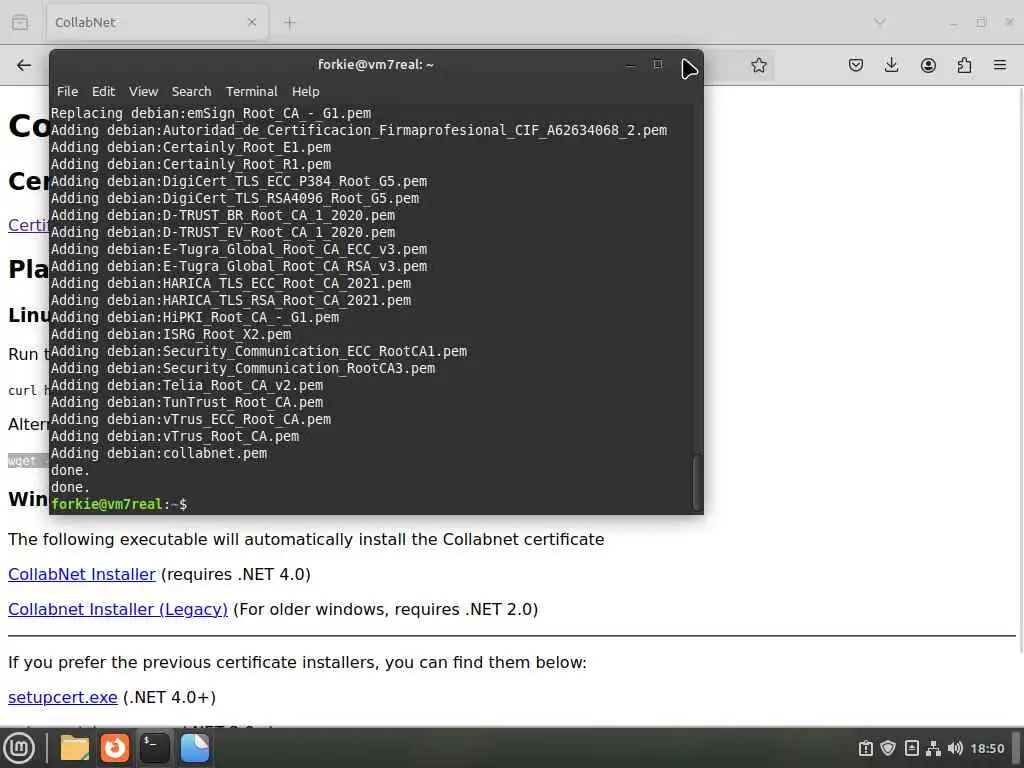Open the Collabnet Installer (Legacy) link

118,609
